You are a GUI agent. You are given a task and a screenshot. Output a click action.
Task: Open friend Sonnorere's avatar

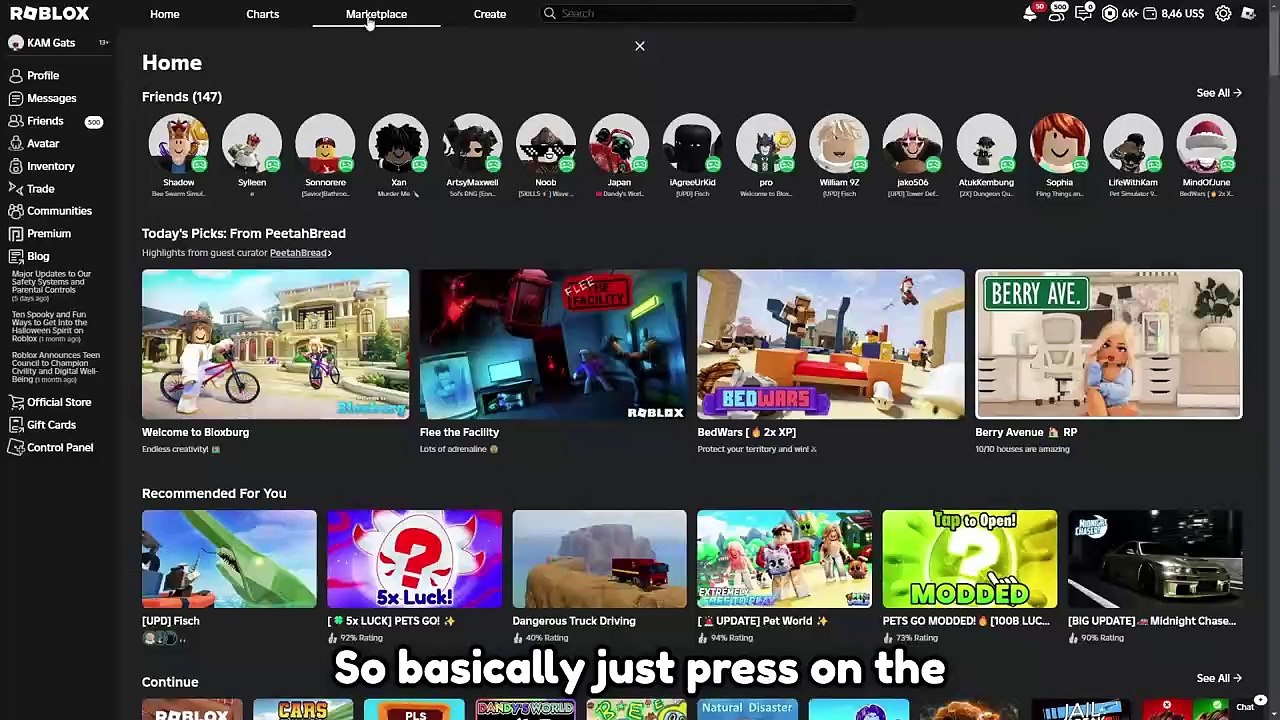pos(325,143)
